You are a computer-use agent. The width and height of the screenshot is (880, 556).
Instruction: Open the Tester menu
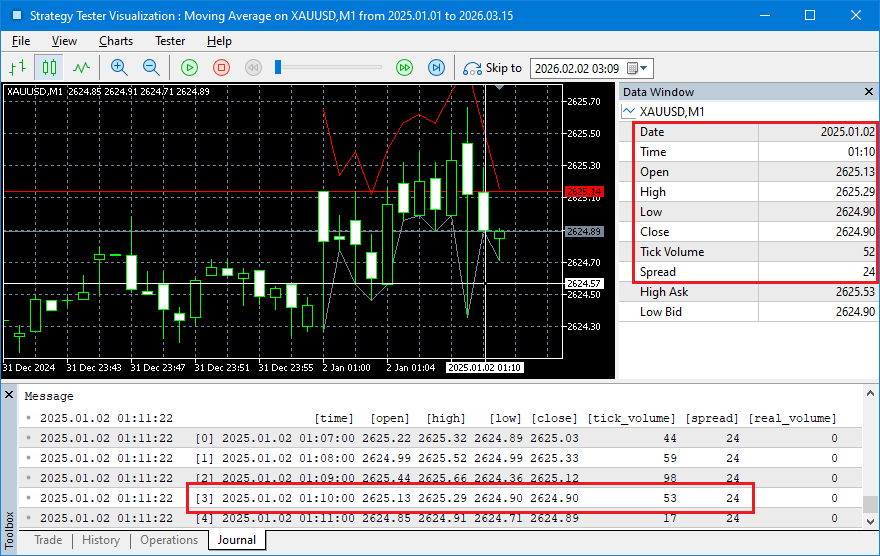(170, 41)
